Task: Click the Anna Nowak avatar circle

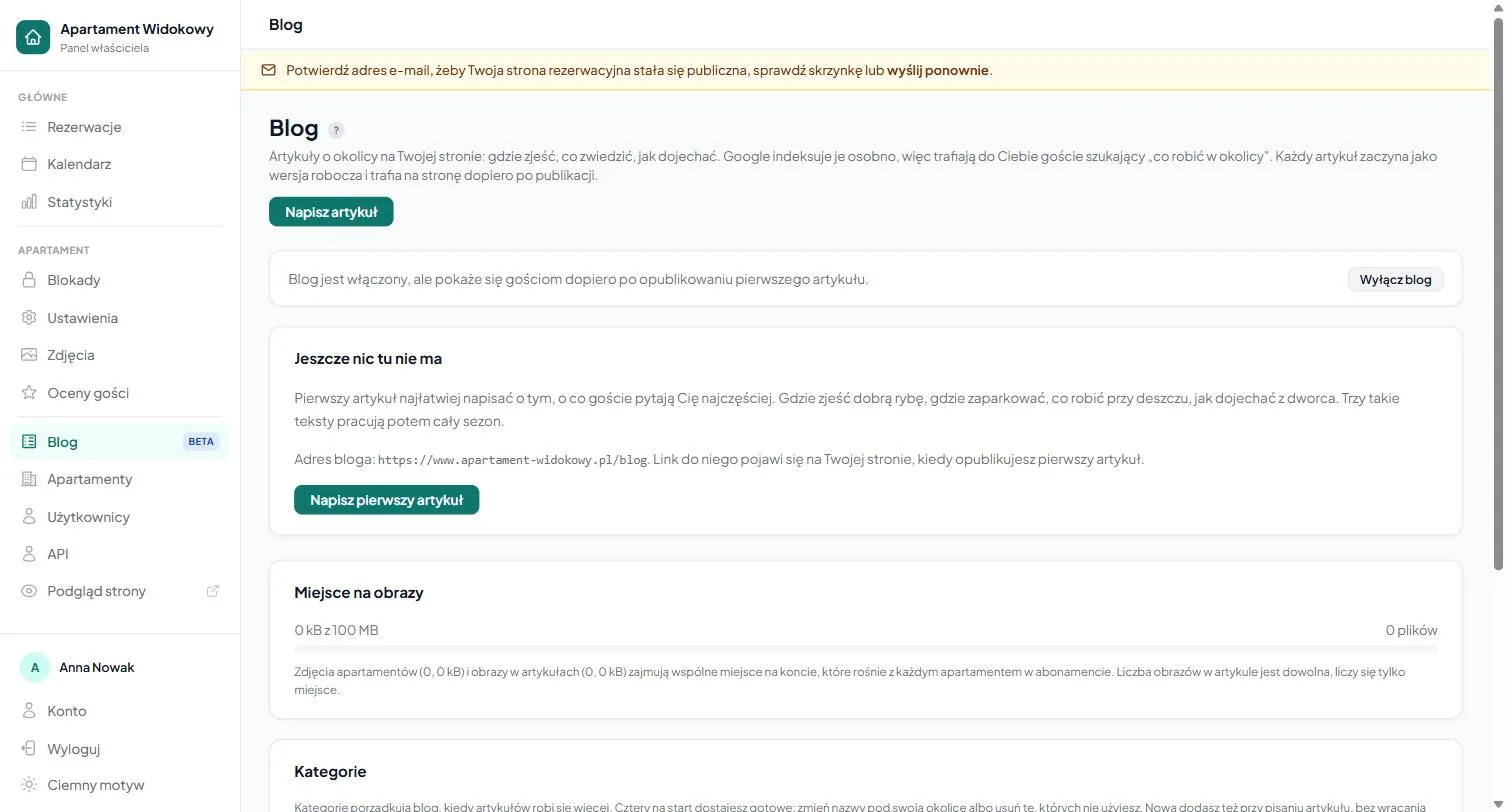Action: 35,667
